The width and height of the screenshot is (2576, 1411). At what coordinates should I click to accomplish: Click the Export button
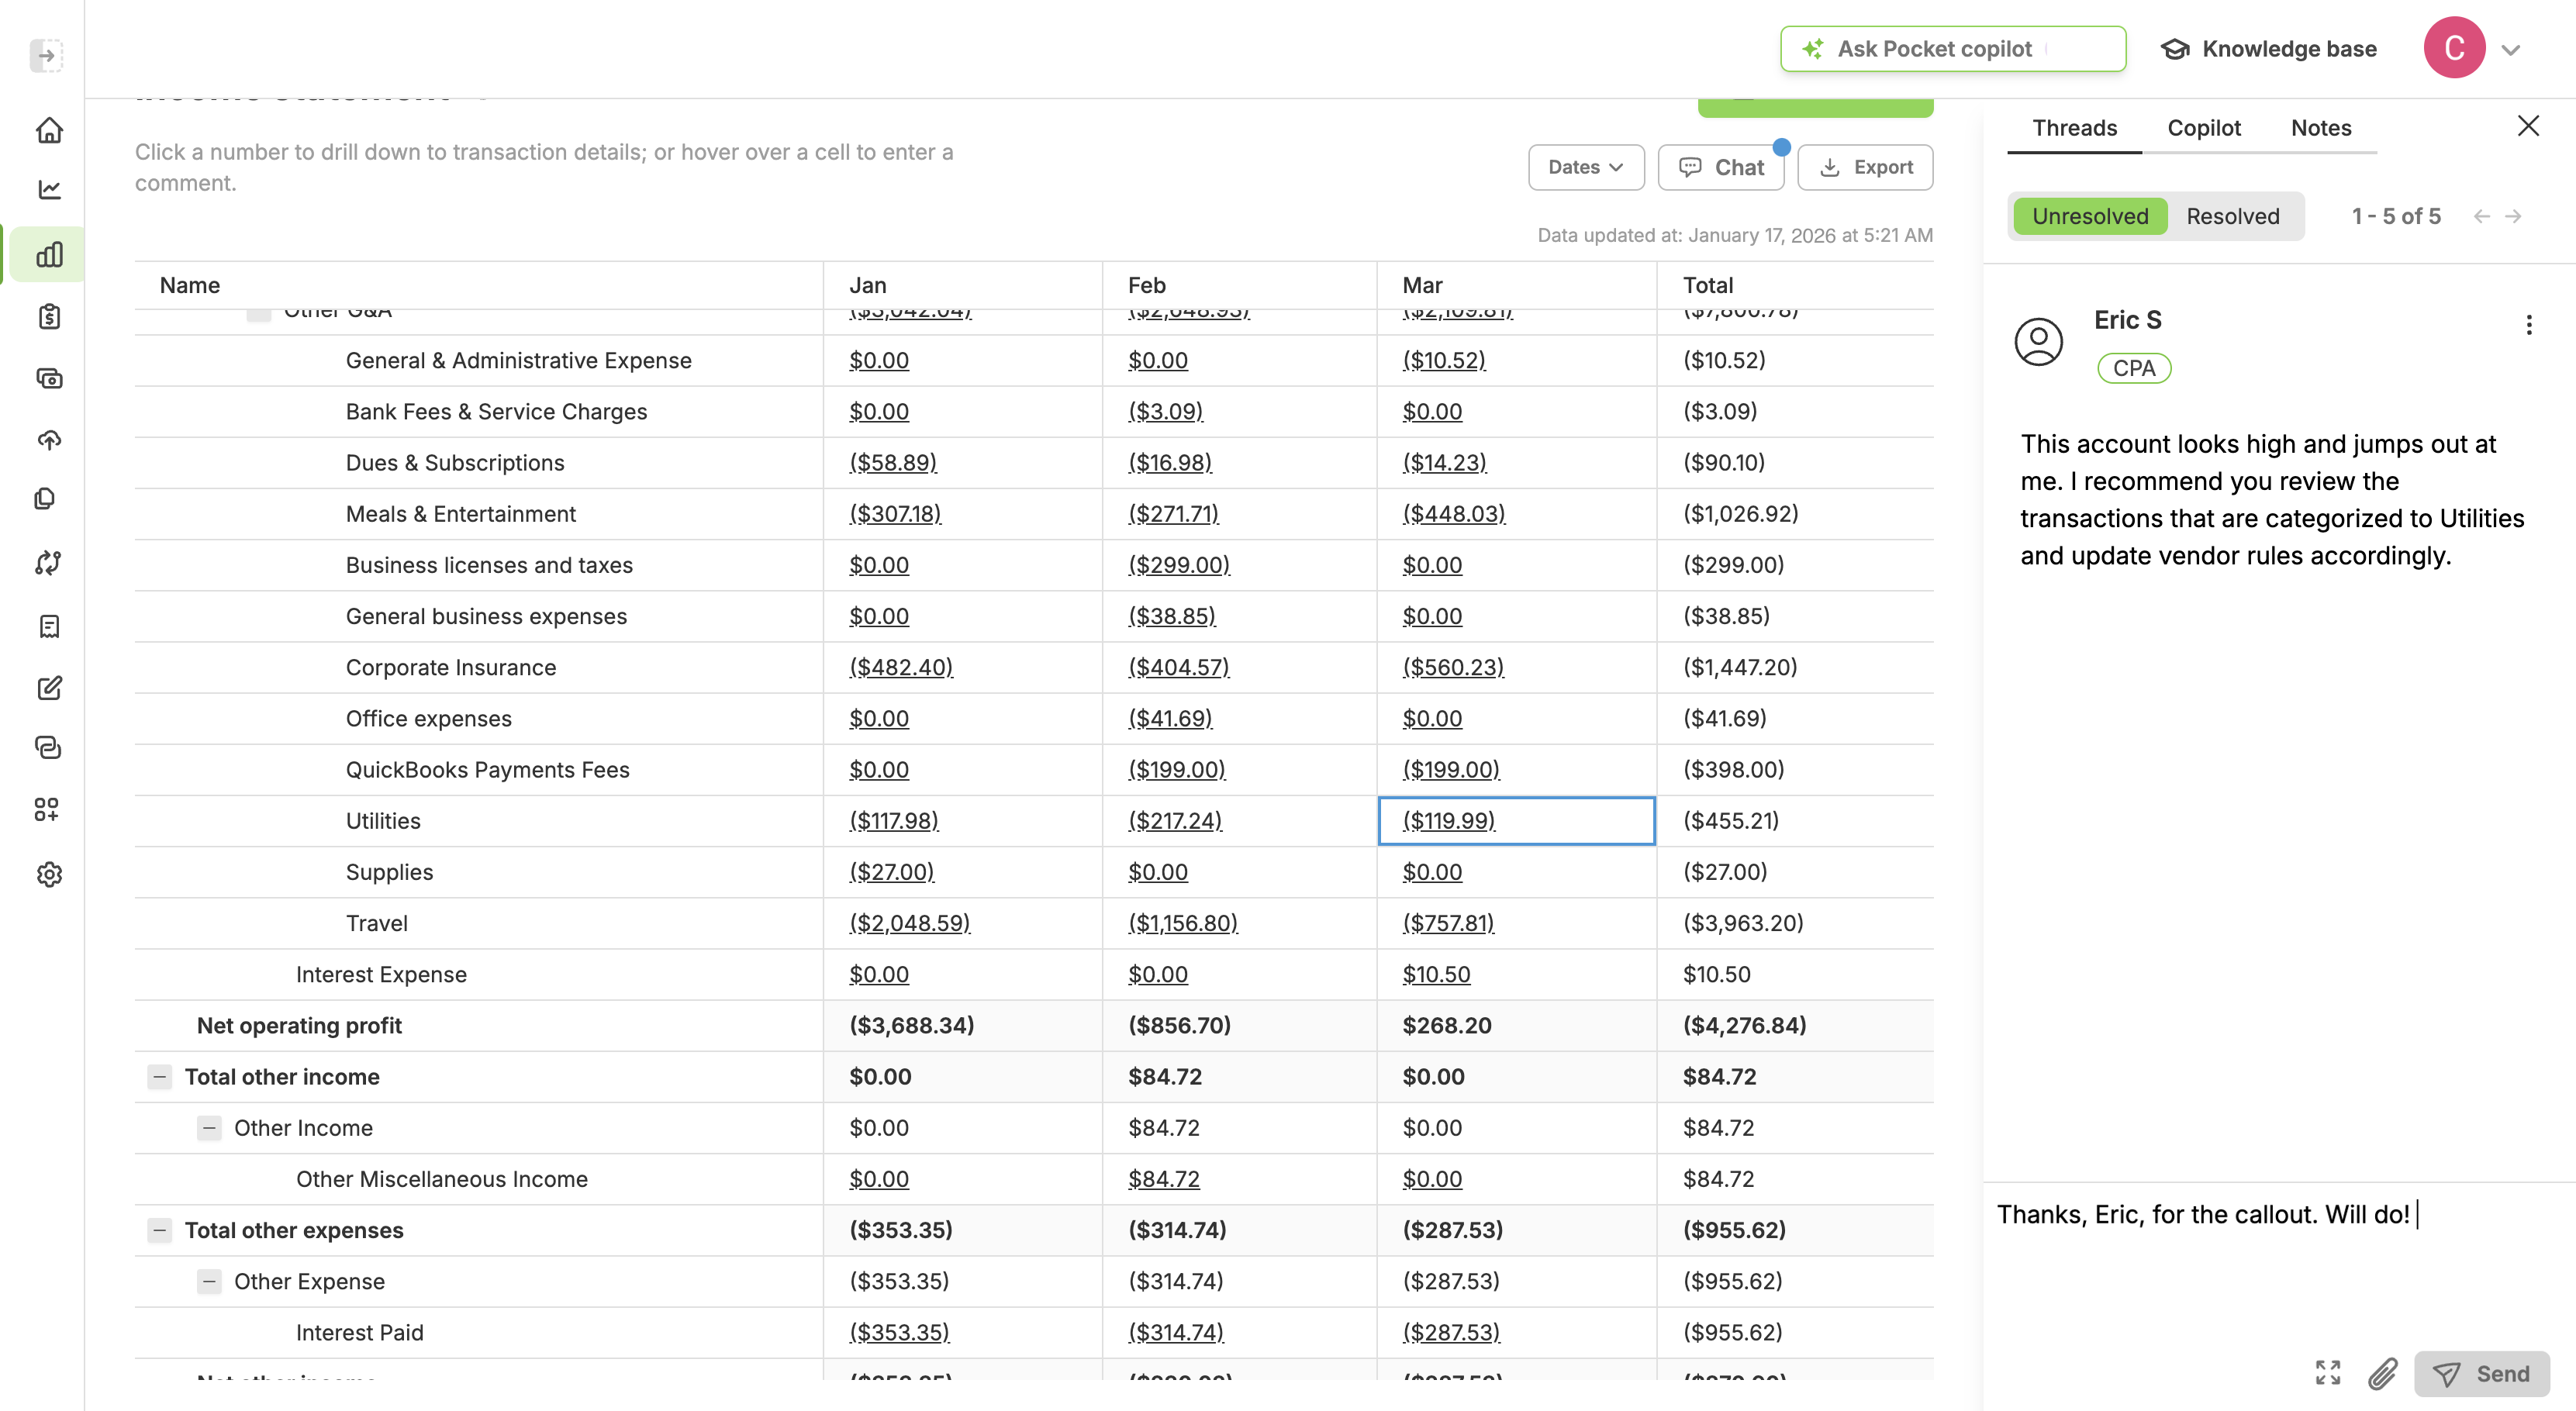click(1865, 167)
